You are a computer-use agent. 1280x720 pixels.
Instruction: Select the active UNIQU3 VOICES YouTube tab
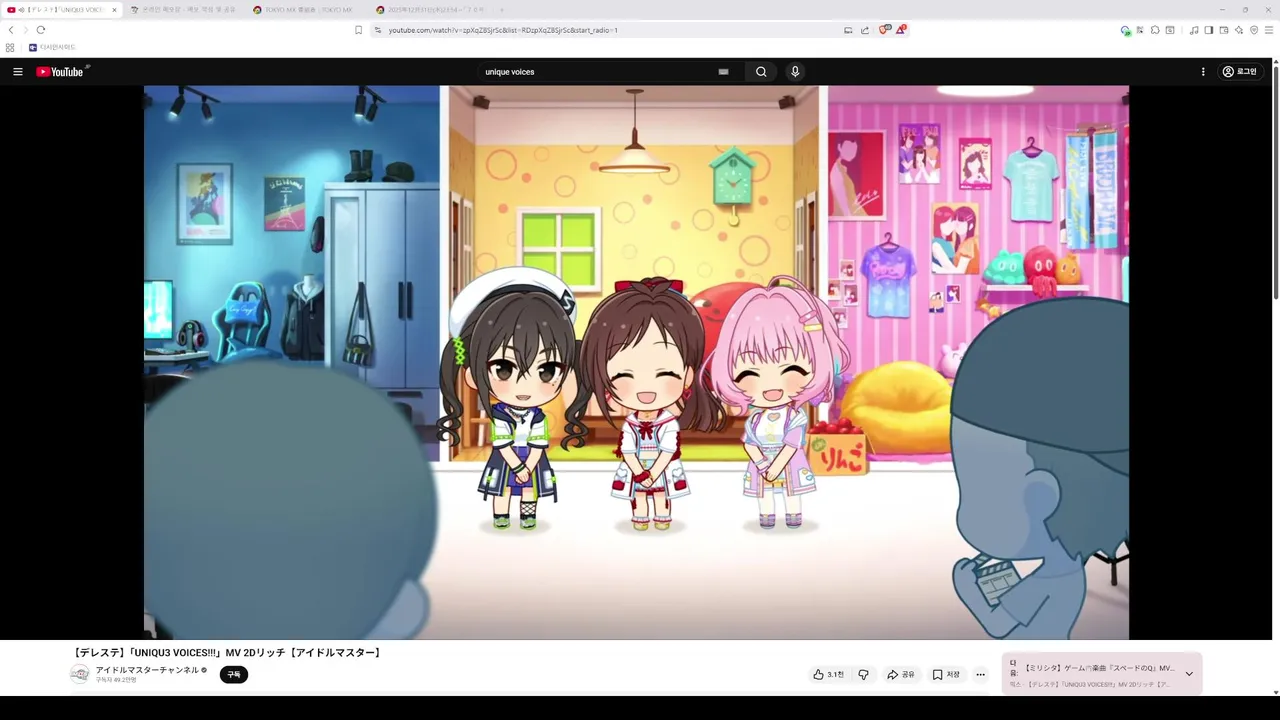(x=60, y=10)
